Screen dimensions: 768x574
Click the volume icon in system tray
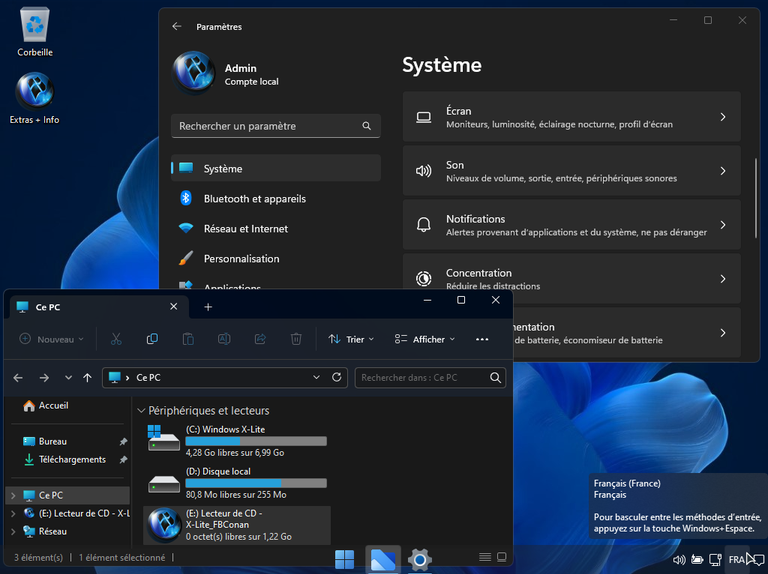point(680,559)
